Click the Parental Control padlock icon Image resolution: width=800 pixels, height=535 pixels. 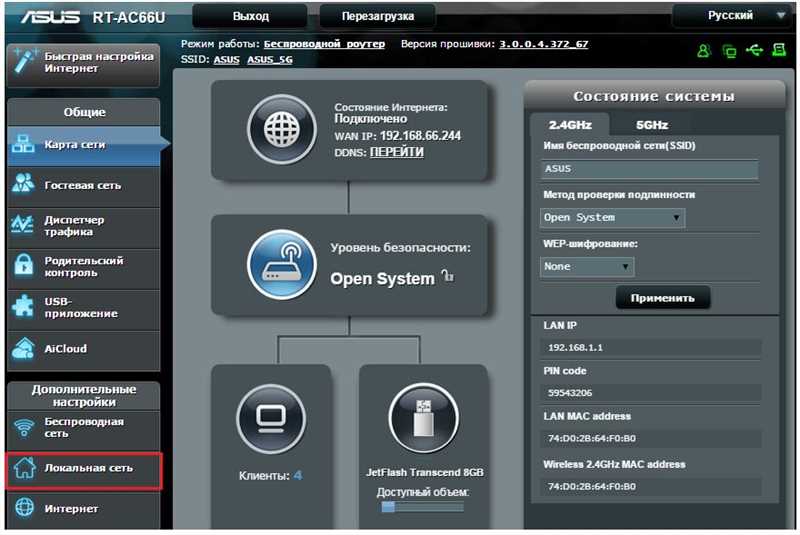click(x=23, y=265)
